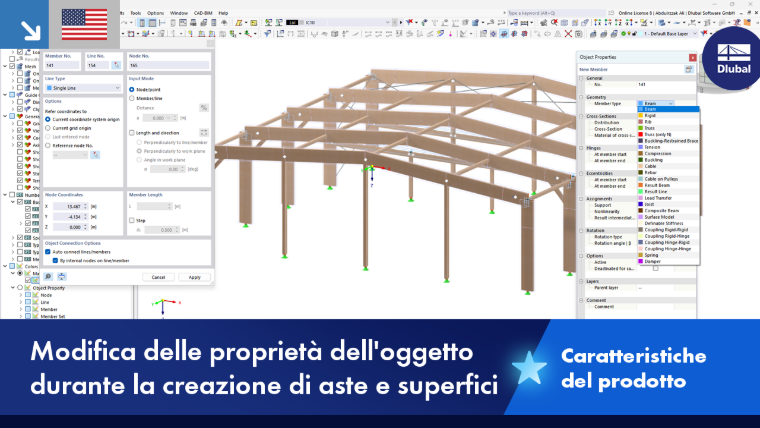
Task: Click the red-flag filter icon right of layer combo
Action: [704, 33]
